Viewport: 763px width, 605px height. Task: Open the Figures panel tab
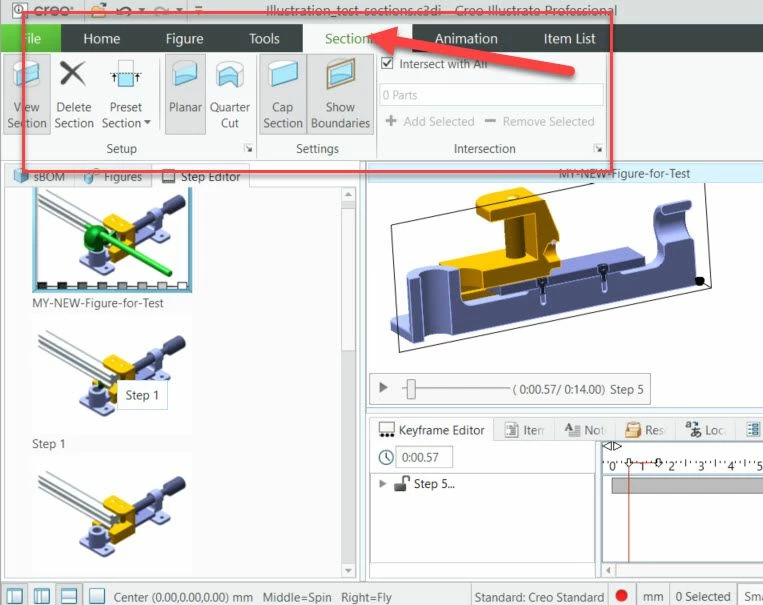113,176
